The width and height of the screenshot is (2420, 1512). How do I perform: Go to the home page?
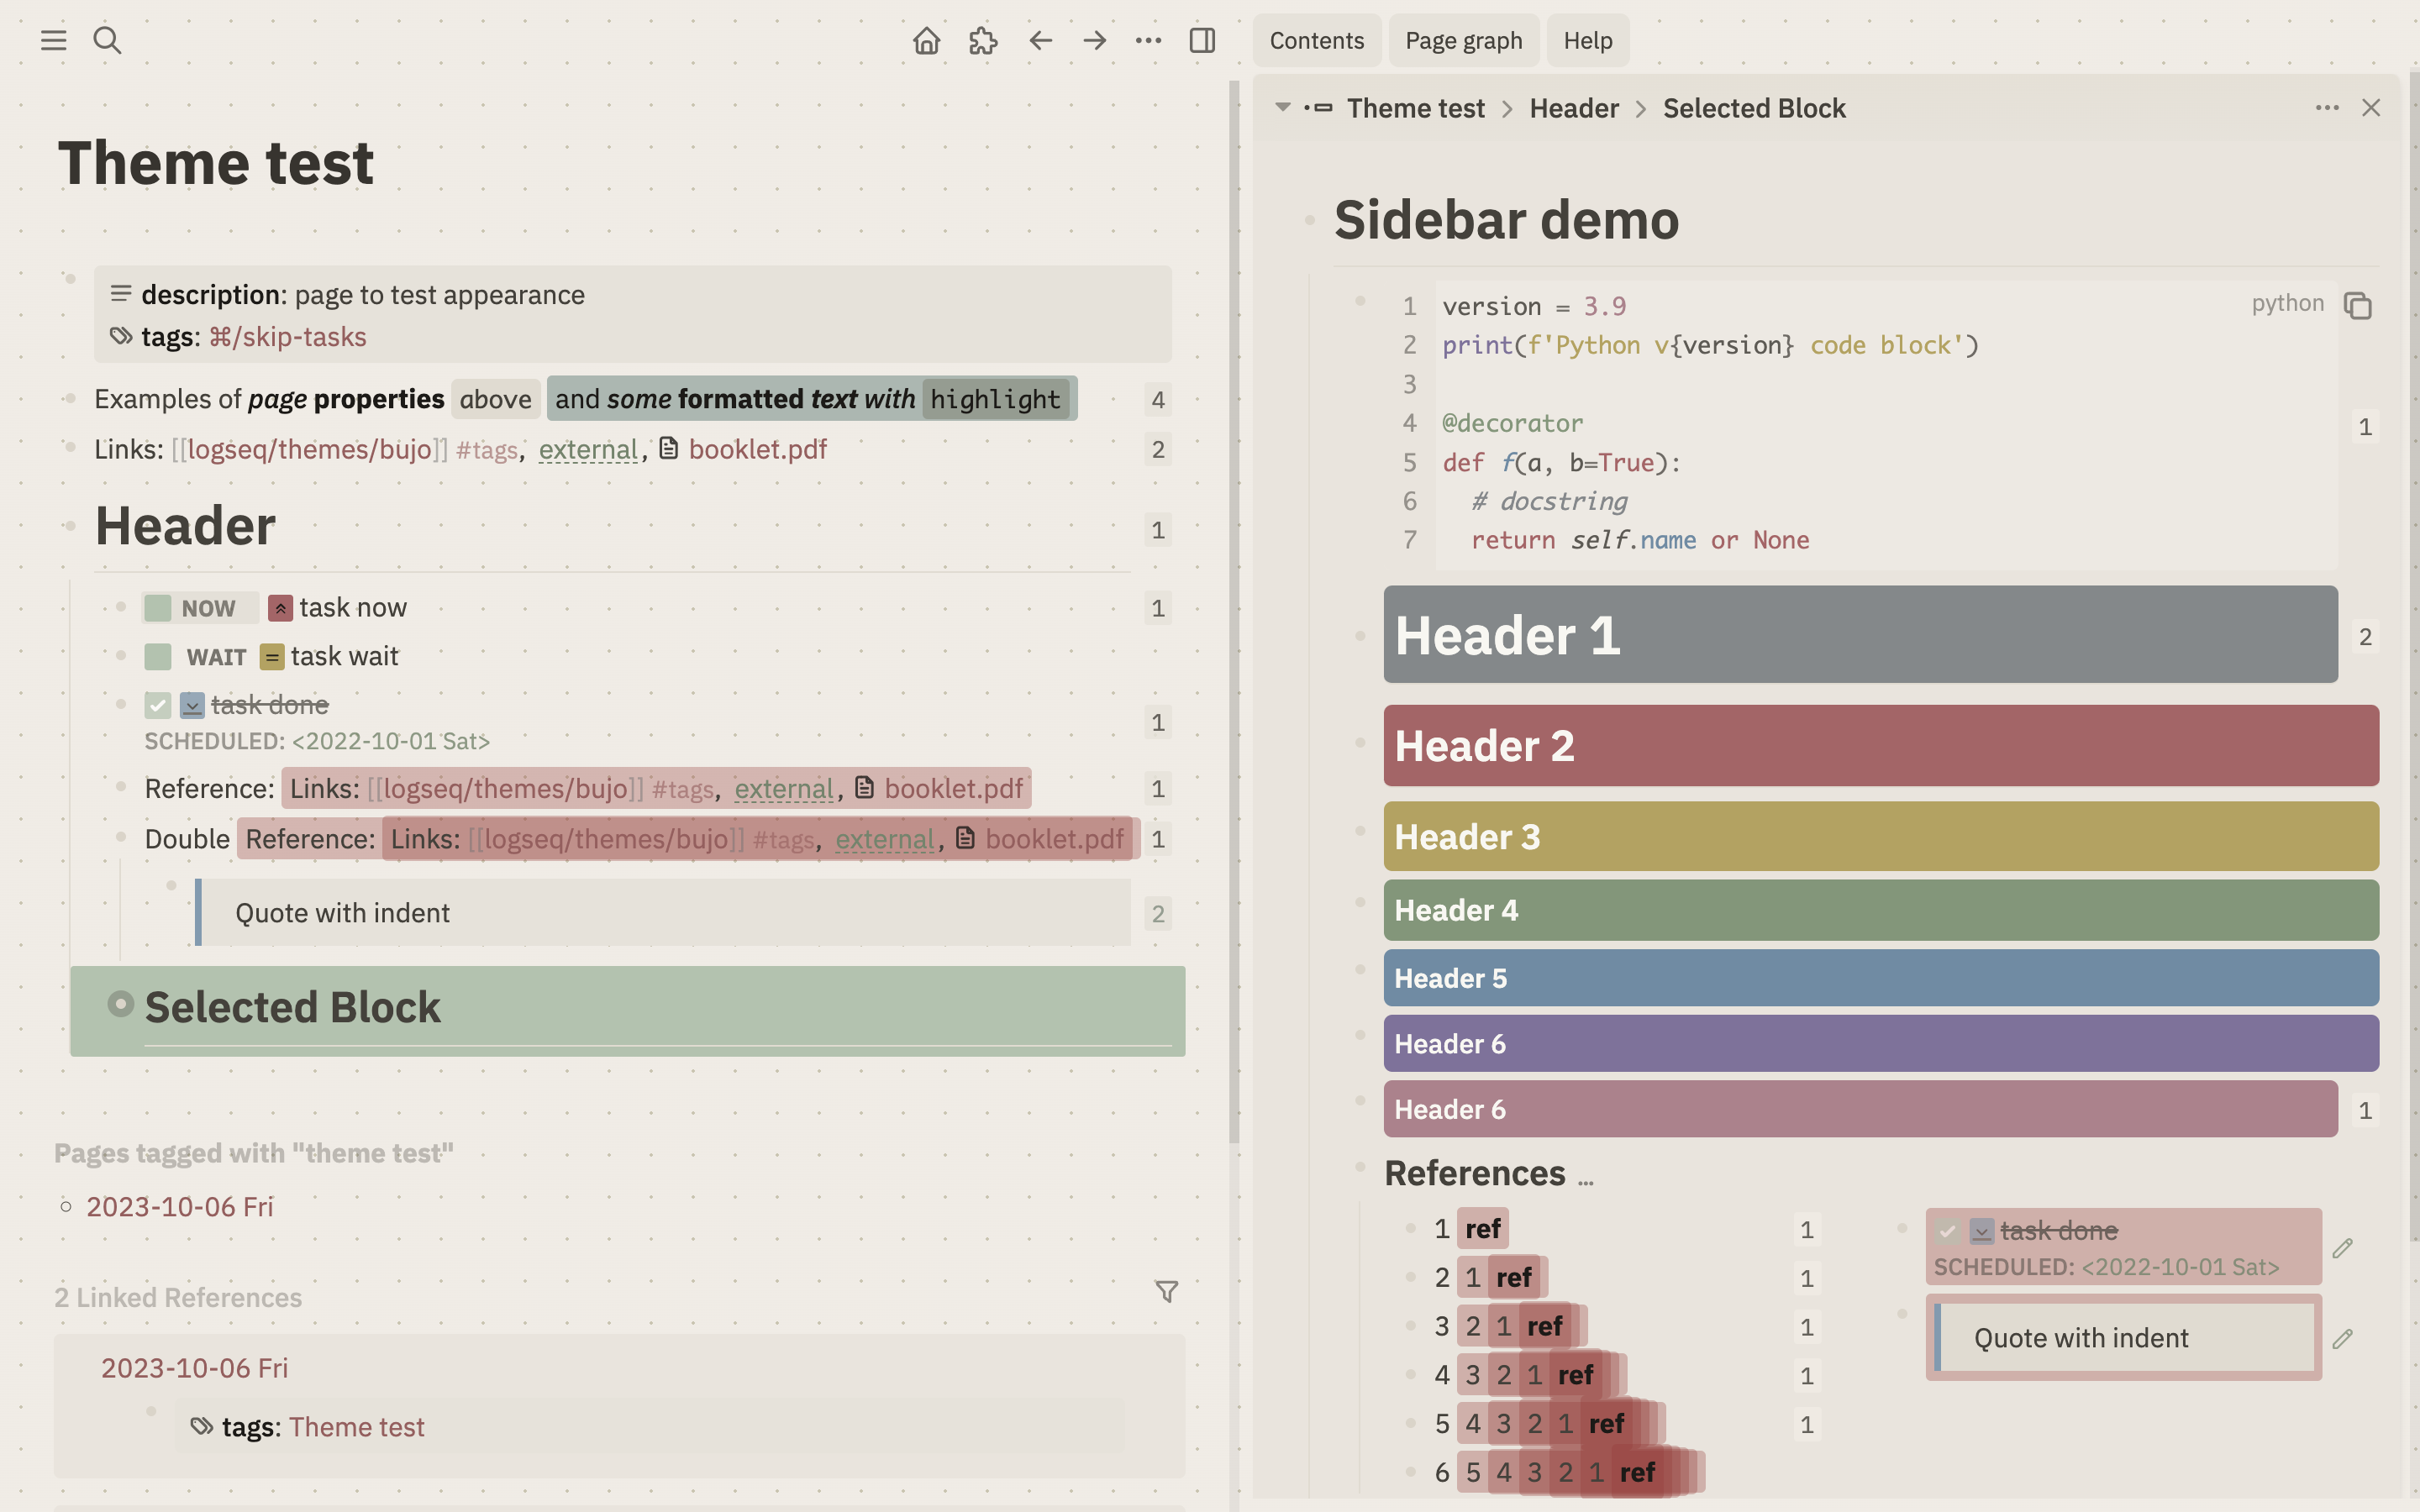[x=926, y=40]
